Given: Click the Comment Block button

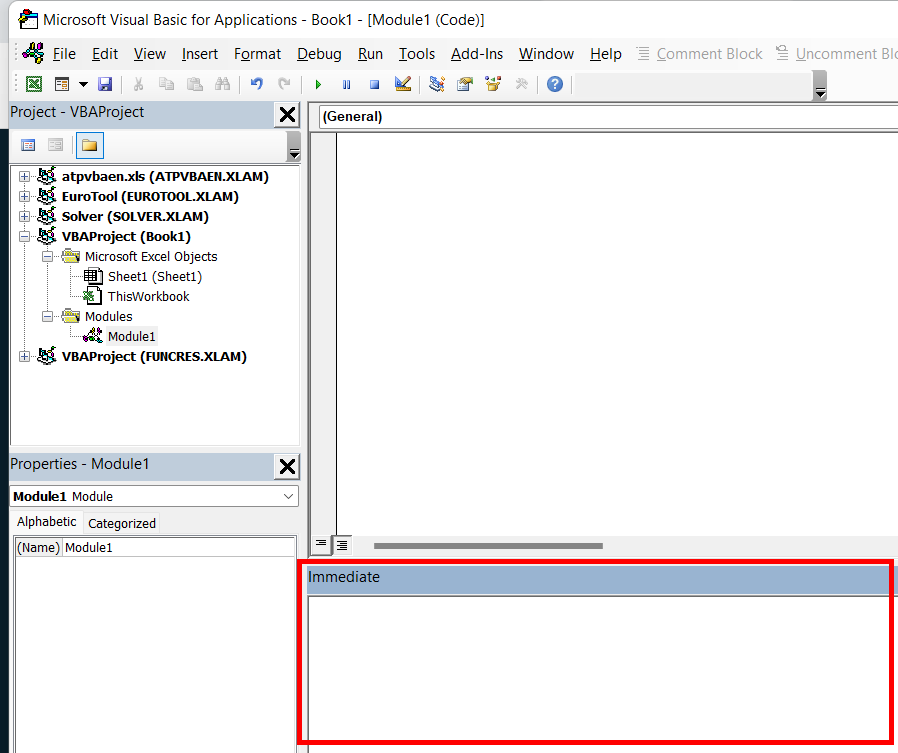Looking at the screenshot, I should pyautogui.click(x=700, y=54).
